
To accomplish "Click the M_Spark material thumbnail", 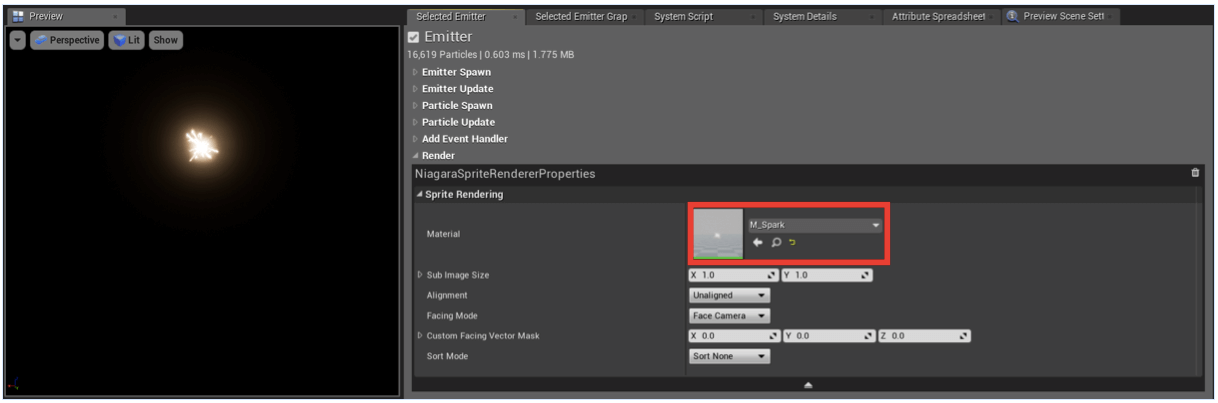I will pyautogui.click(x=718, y=234).
